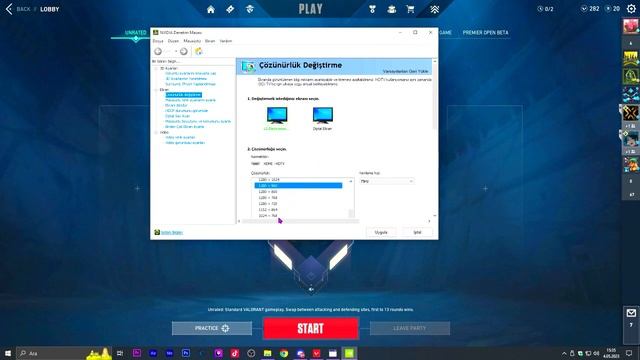Viewport: 640px width, 360px height.
Task: Open the NVIDIA Control Panel taskbar icon
Action: click(x=349, y=353)
